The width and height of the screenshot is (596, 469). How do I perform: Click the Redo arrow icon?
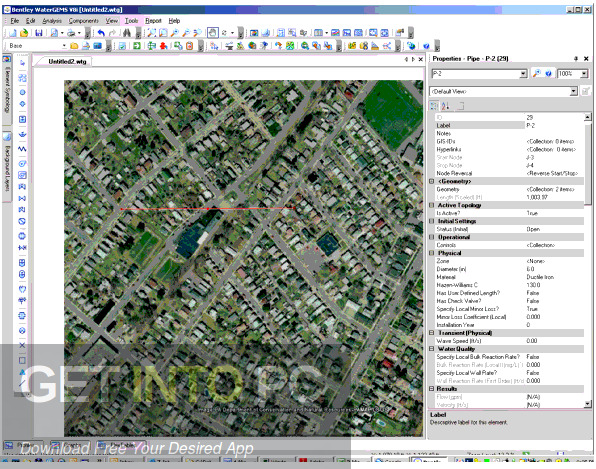tap(112, 33)
